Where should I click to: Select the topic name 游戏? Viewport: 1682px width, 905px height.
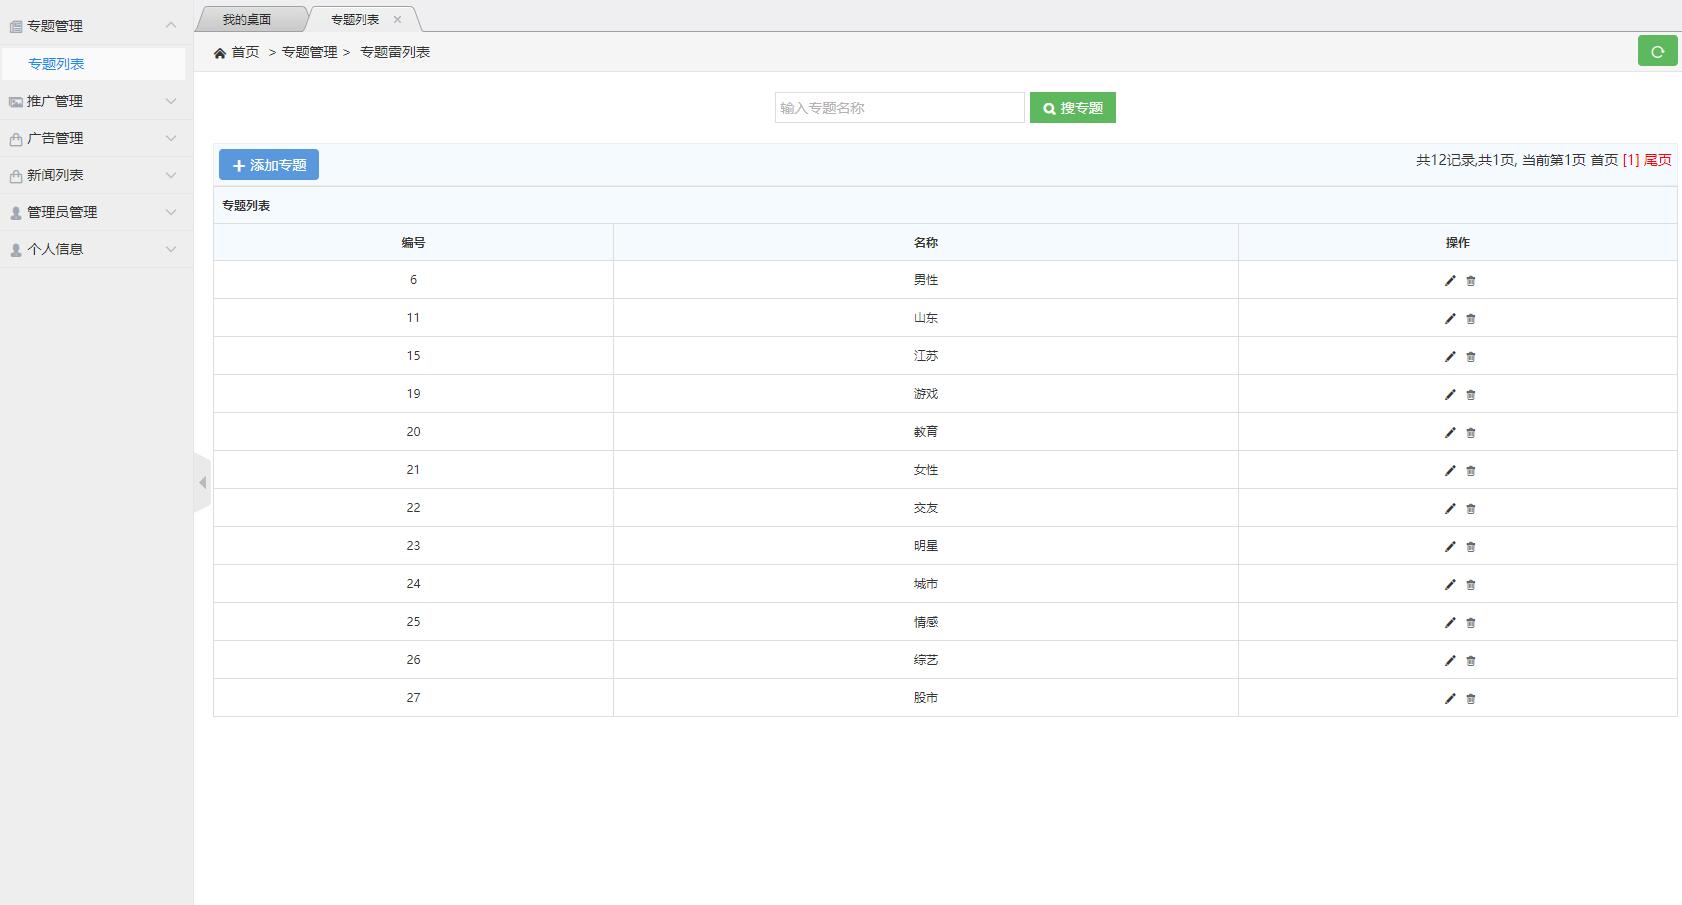point(926,394)
